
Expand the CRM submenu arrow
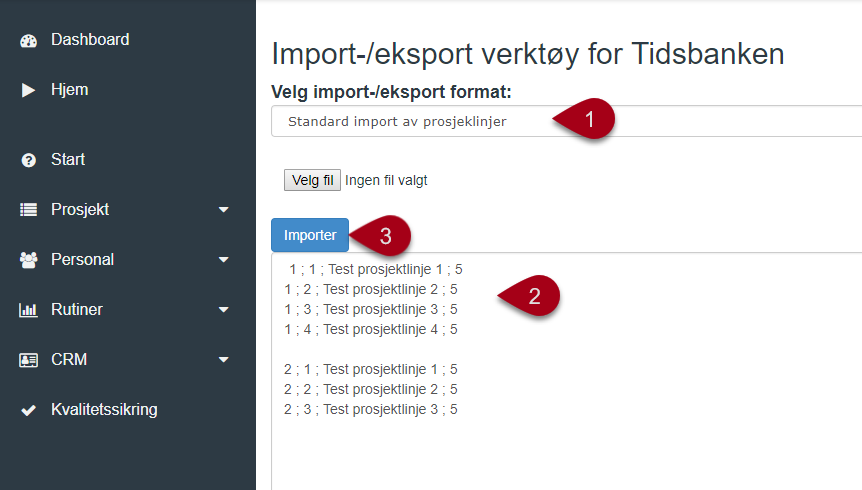pos(223,360)
